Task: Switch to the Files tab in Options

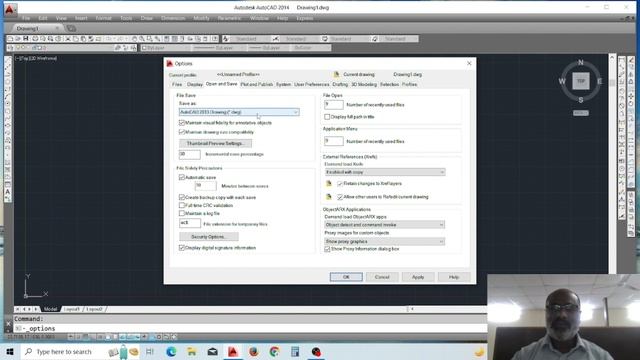Action: pyautogui.click(x=177, y=84)
